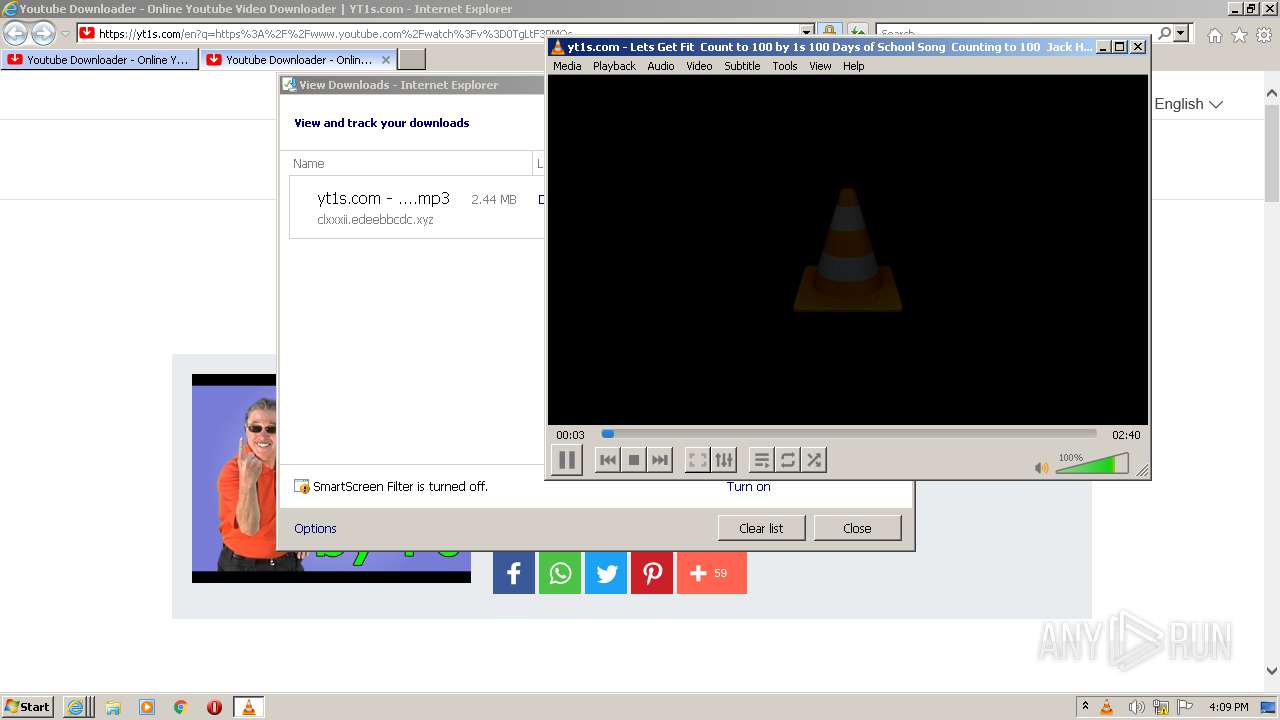The width and height of the screenshot is (1280, 720).
Task: Show VLC extended settings
Action: tap(724, 460)
